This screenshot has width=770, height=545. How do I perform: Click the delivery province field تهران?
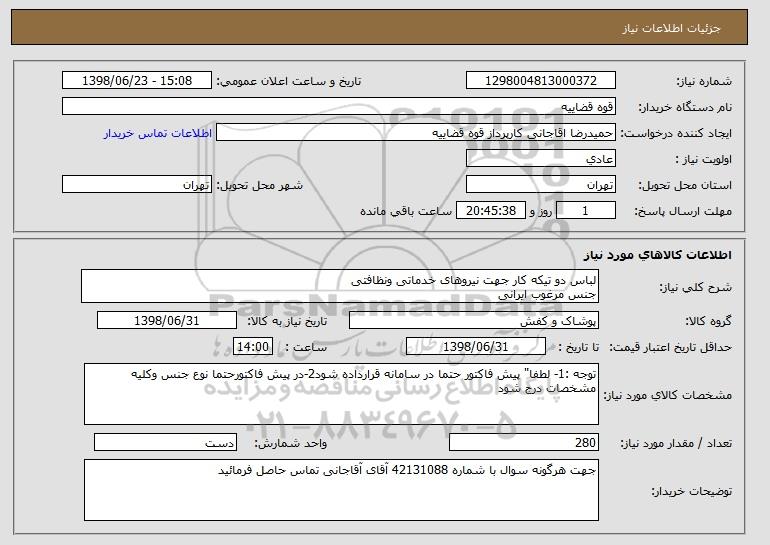541,185
